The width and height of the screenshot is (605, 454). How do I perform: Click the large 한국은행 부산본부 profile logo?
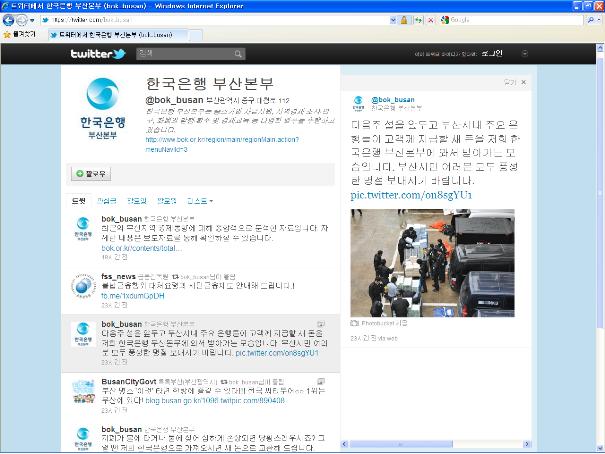tap(103, 108)
